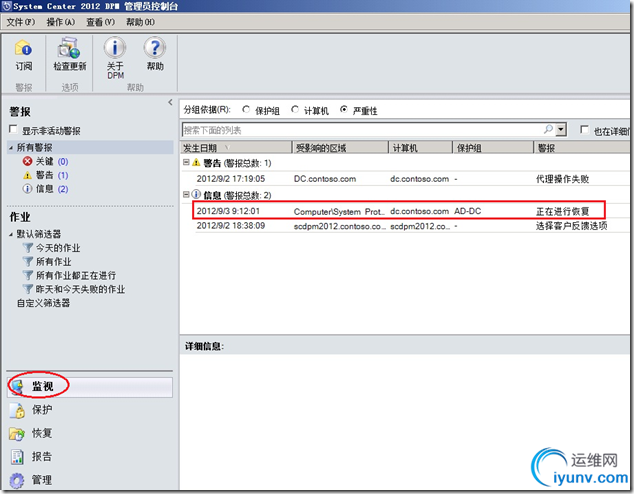This screenshot has height=494, width=634.
Task: Open the 文件(F) menu
Action: [x=21, y=22]
